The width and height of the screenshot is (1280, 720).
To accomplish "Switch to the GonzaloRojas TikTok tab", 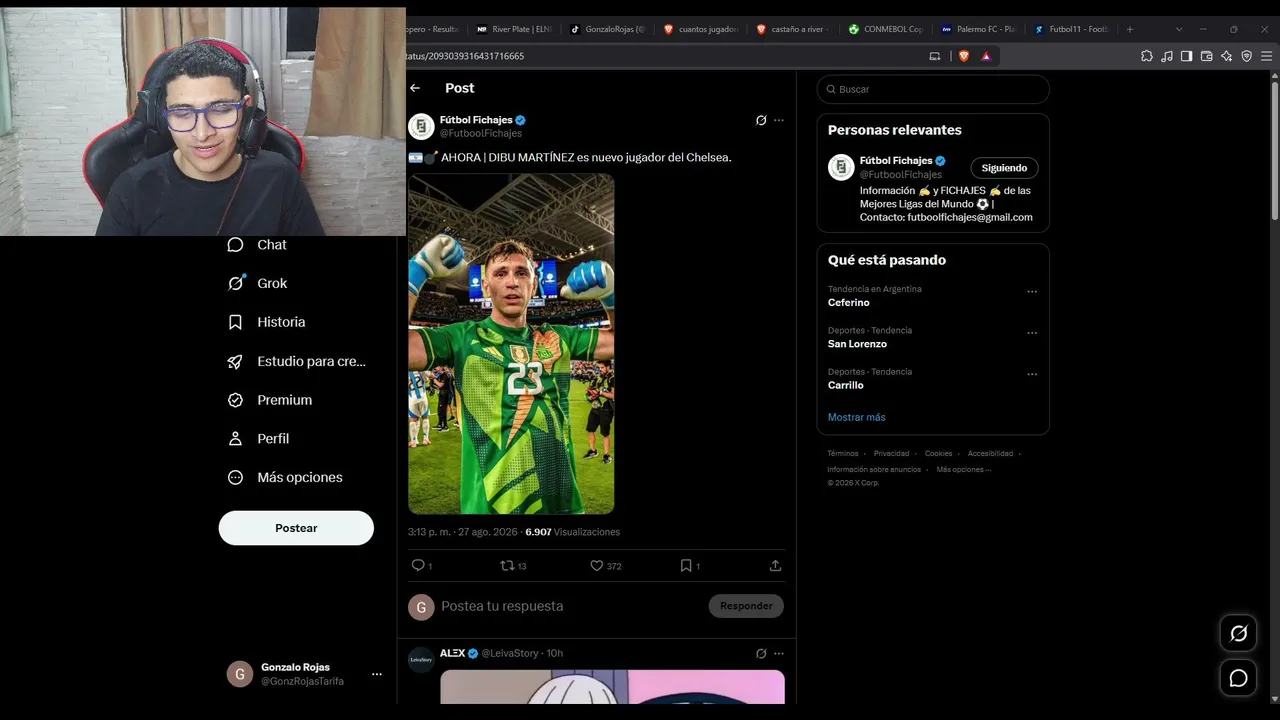I will coord(608,29).
